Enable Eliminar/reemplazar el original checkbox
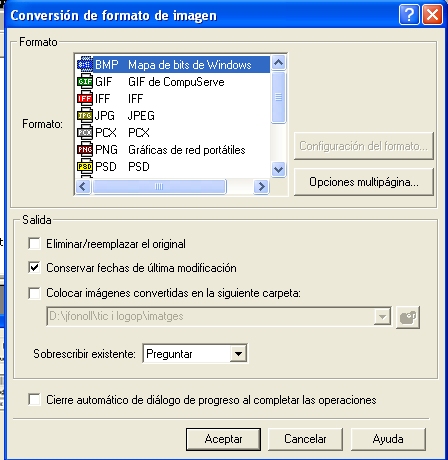The height and width of the screenshot is (460, 448). pos(34,243)
